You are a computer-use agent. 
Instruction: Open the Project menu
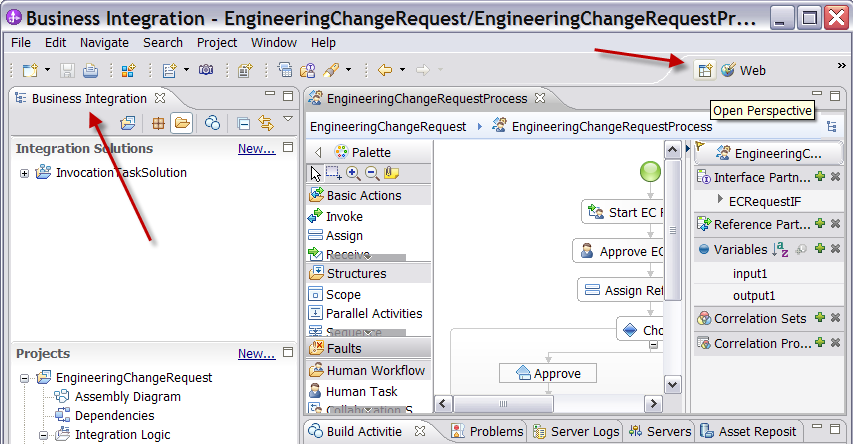[217, 42]
